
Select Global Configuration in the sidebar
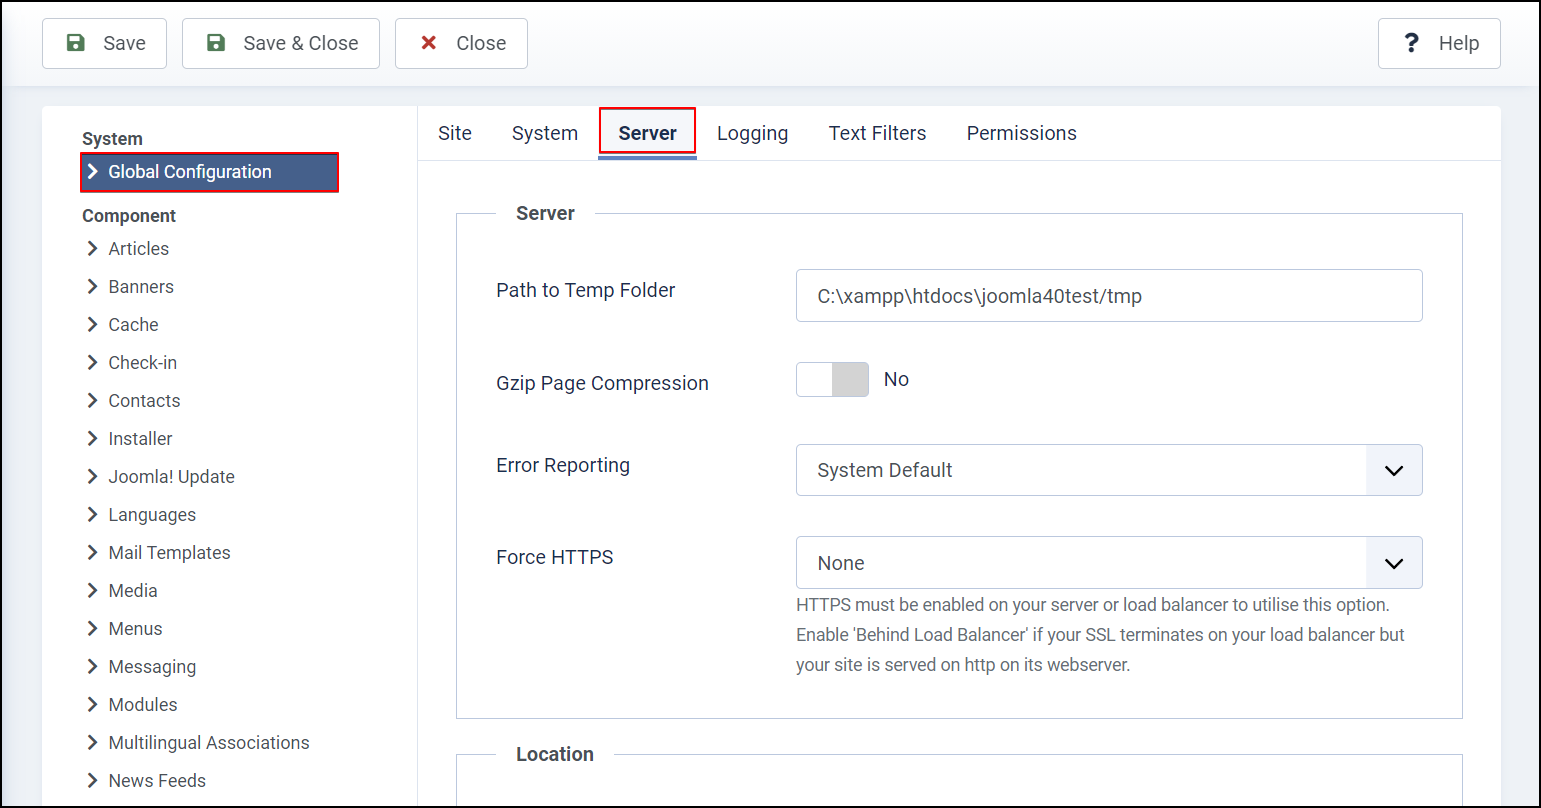(x=209, y=172)
